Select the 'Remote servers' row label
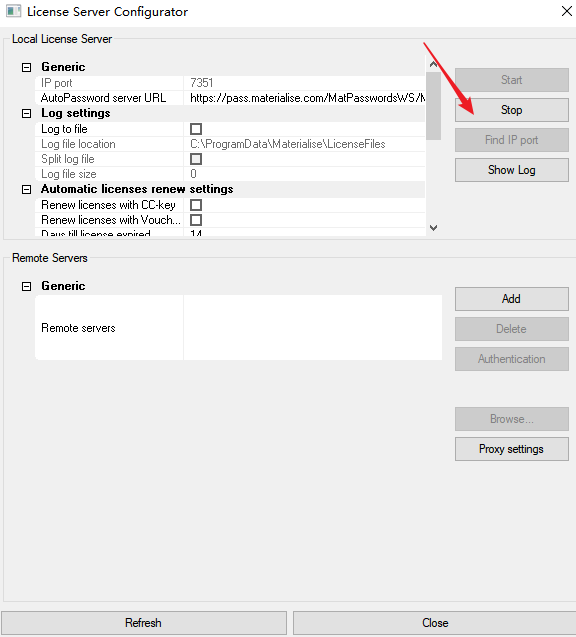 (x=78, y=328)
